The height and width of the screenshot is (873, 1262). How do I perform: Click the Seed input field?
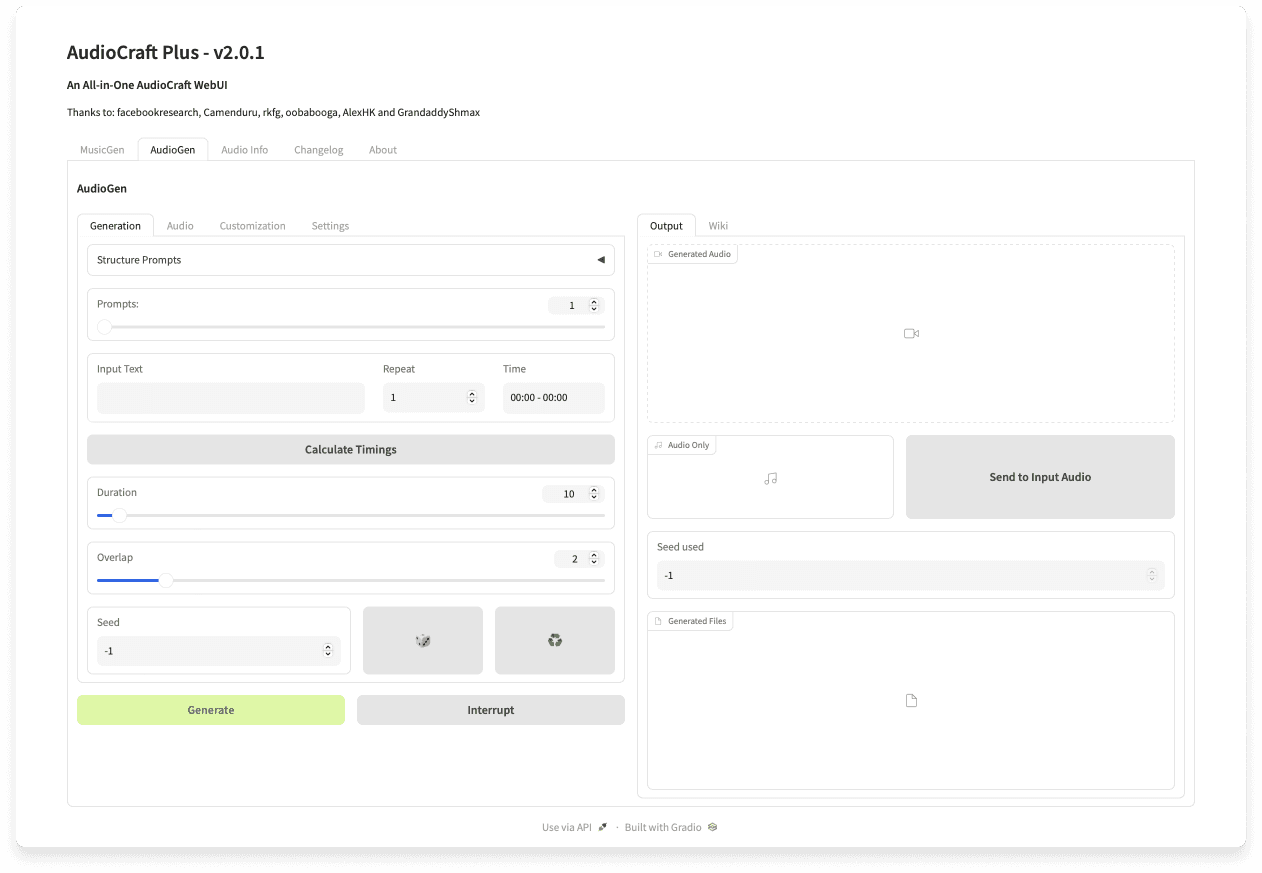[219, 651]
